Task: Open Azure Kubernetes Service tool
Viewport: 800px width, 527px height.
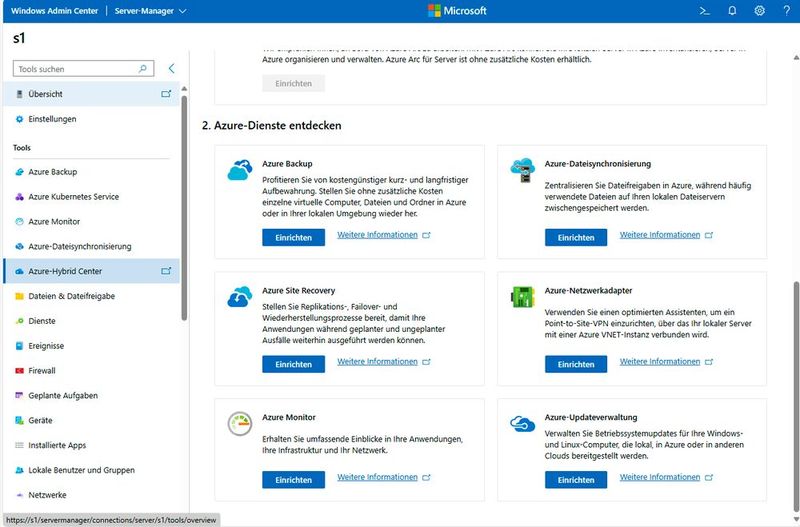Action: tap(91, 196)
